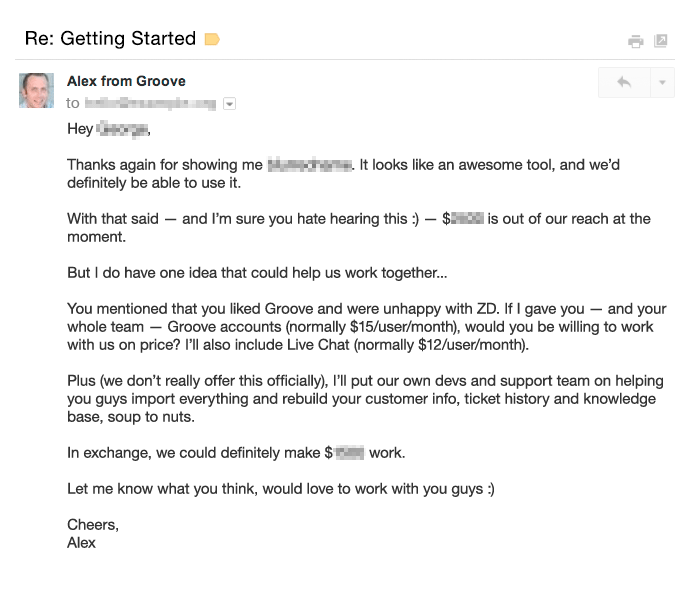Open the email in a new window
This screenshot has height=590, width=690.
660,41
